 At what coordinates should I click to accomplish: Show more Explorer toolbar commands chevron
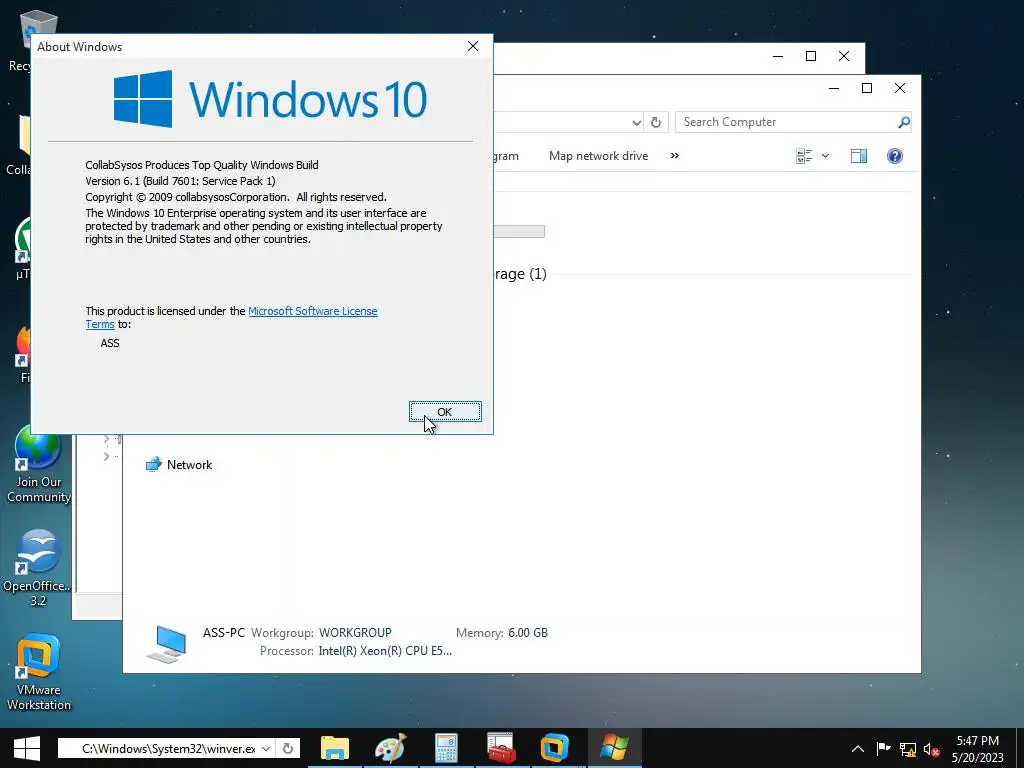click(675, 155)
